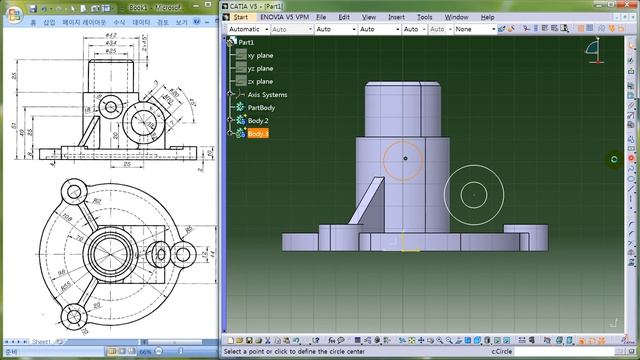Open the second Auto line thickness dropdown
The image size is (640, 360).
point(336,29)
